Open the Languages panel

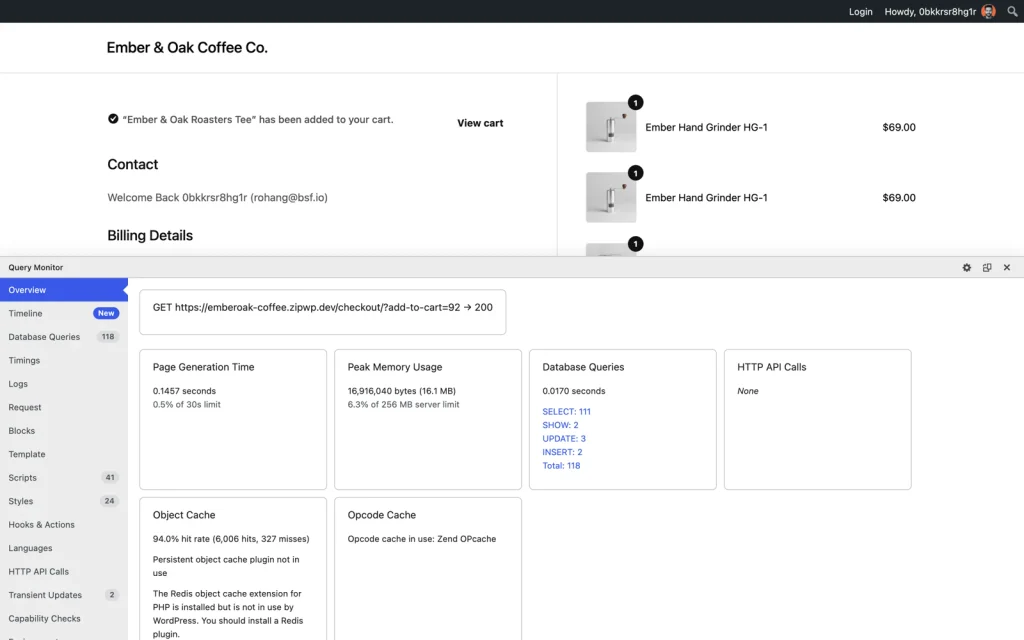click(x=63, y=549)
